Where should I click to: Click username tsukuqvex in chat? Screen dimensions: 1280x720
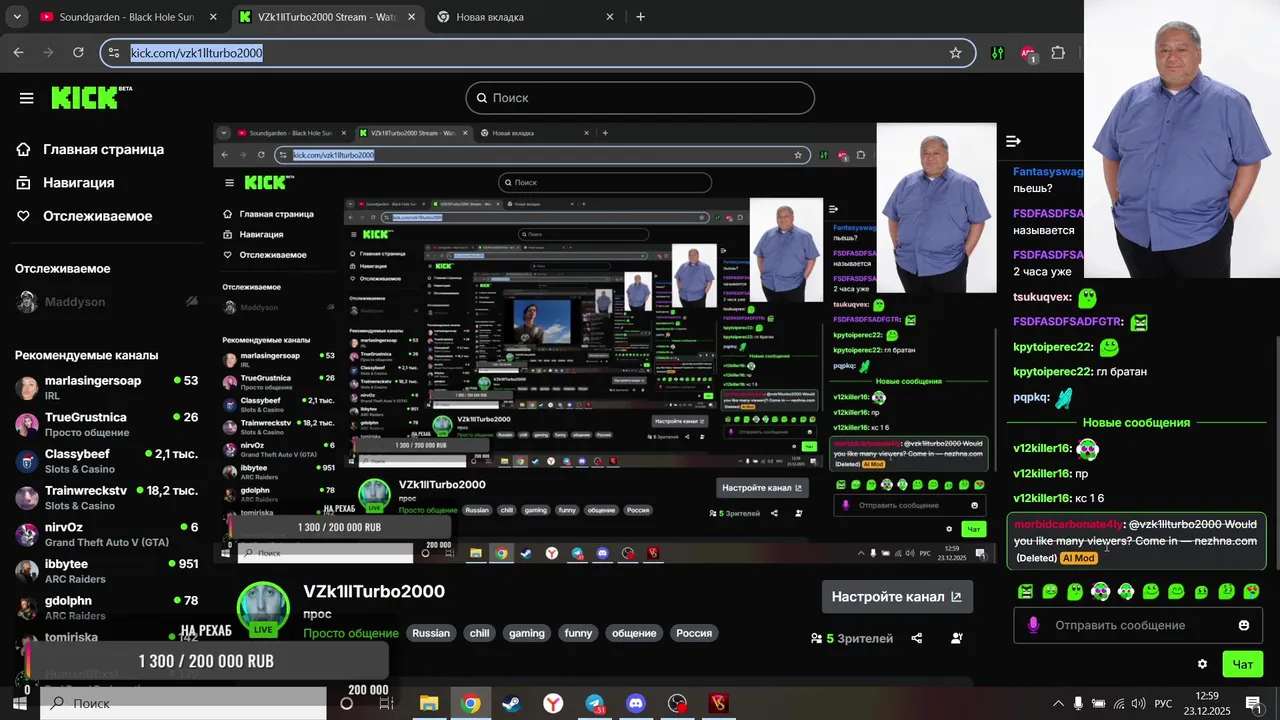click(1043, 297)
